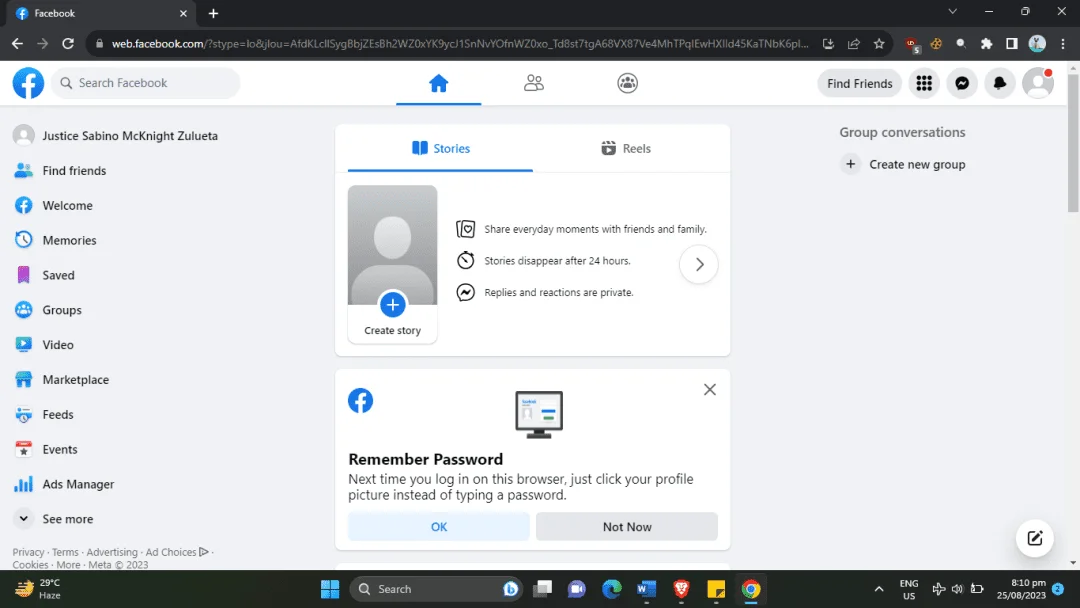Click the Group conversations heading
The image size is (1080, 608).
click(902, 132)
